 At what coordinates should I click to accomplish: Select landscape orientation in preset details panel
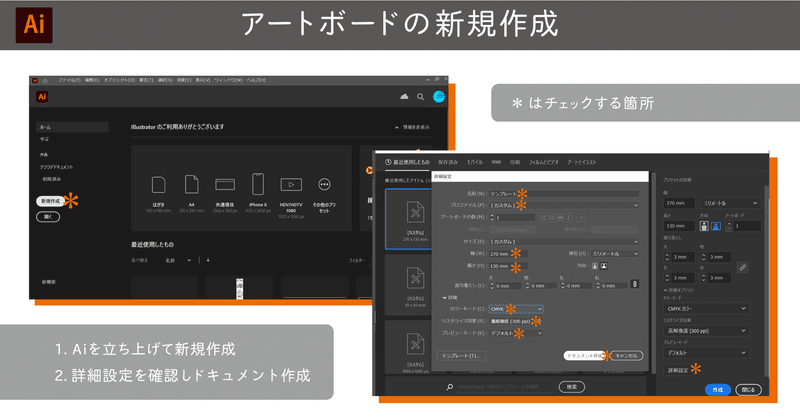pyautogui.click(x=715, y=226)
